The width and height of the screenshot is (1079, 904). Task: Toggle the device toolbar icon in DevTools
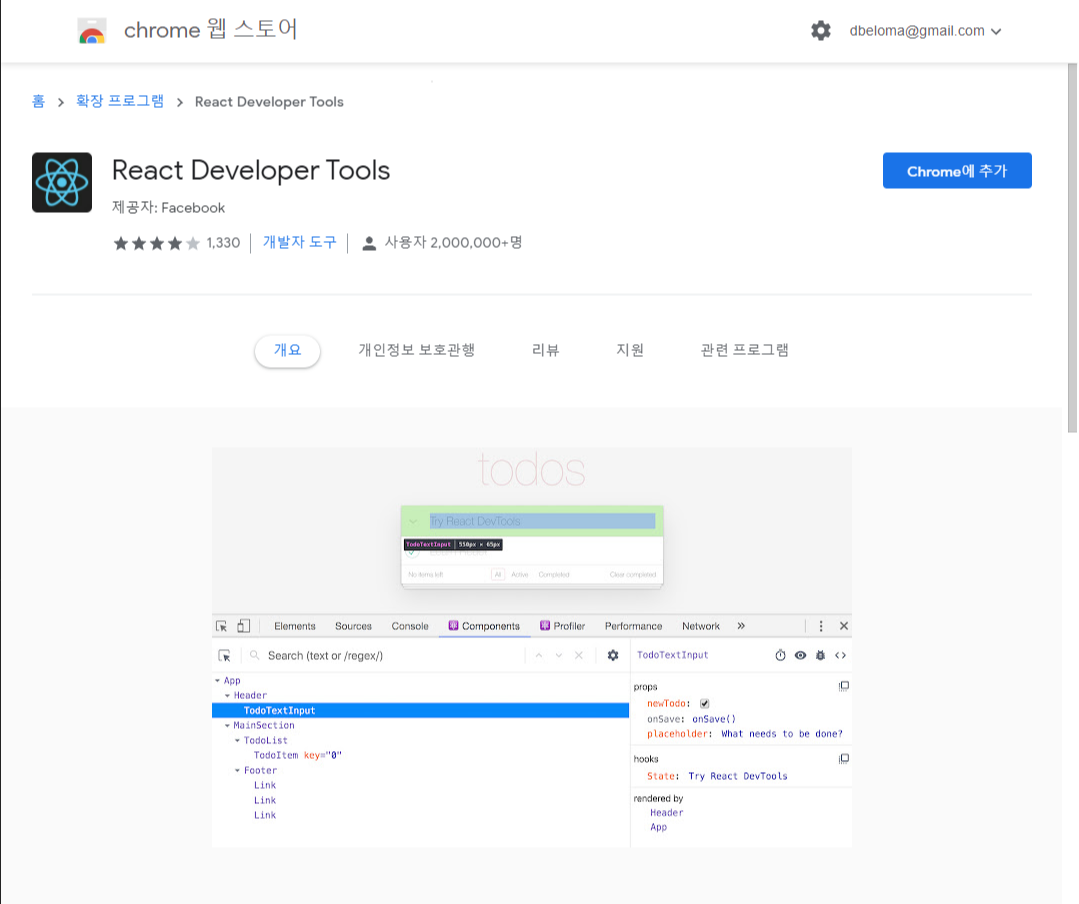click(244, 626)
